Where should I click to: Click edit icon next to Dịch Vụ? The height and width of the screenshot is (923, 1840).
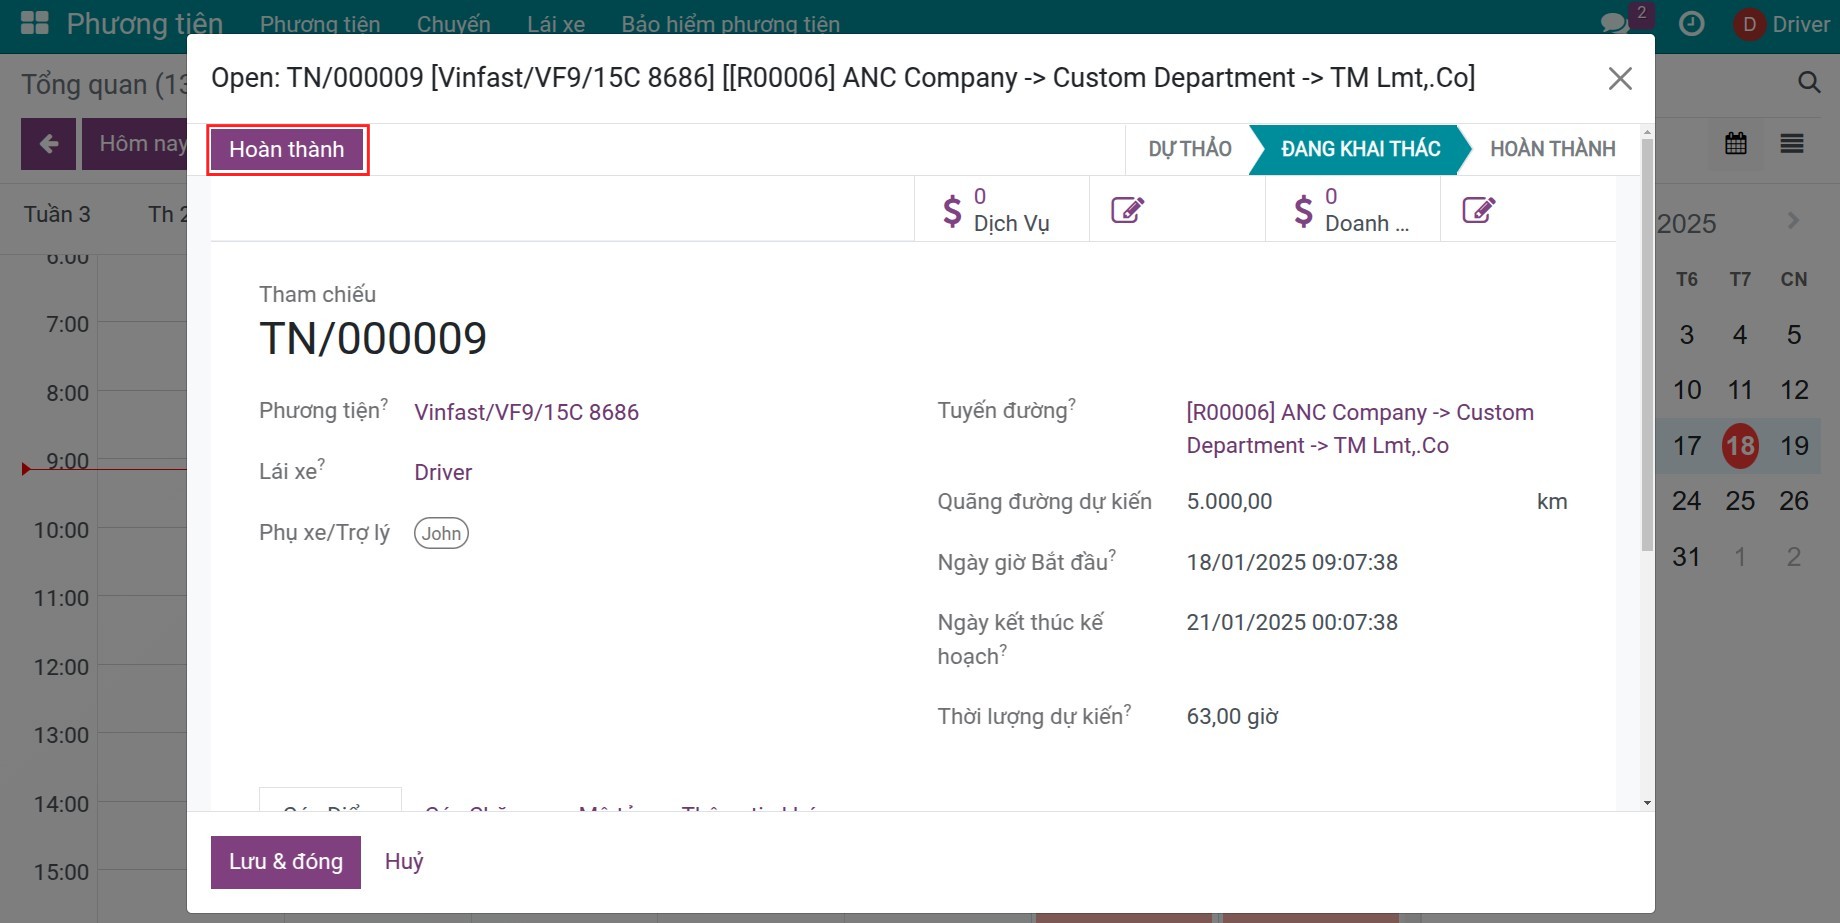pyautogui.click(x=1127, y=209)
